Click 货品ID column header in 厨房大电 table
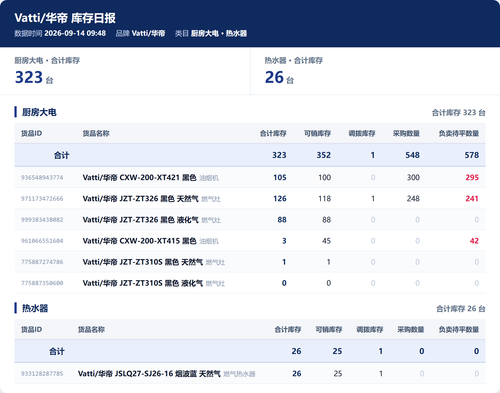 pyautogui.click(x=31, y=133)
